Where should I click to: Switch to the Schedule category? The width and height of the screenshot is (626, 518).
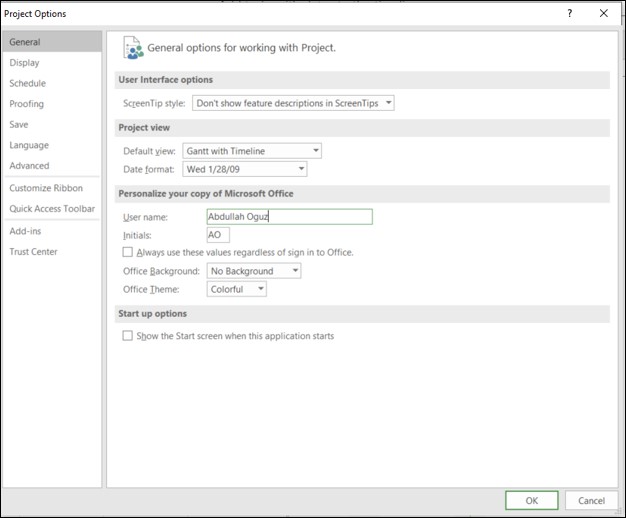coord(28,84)
